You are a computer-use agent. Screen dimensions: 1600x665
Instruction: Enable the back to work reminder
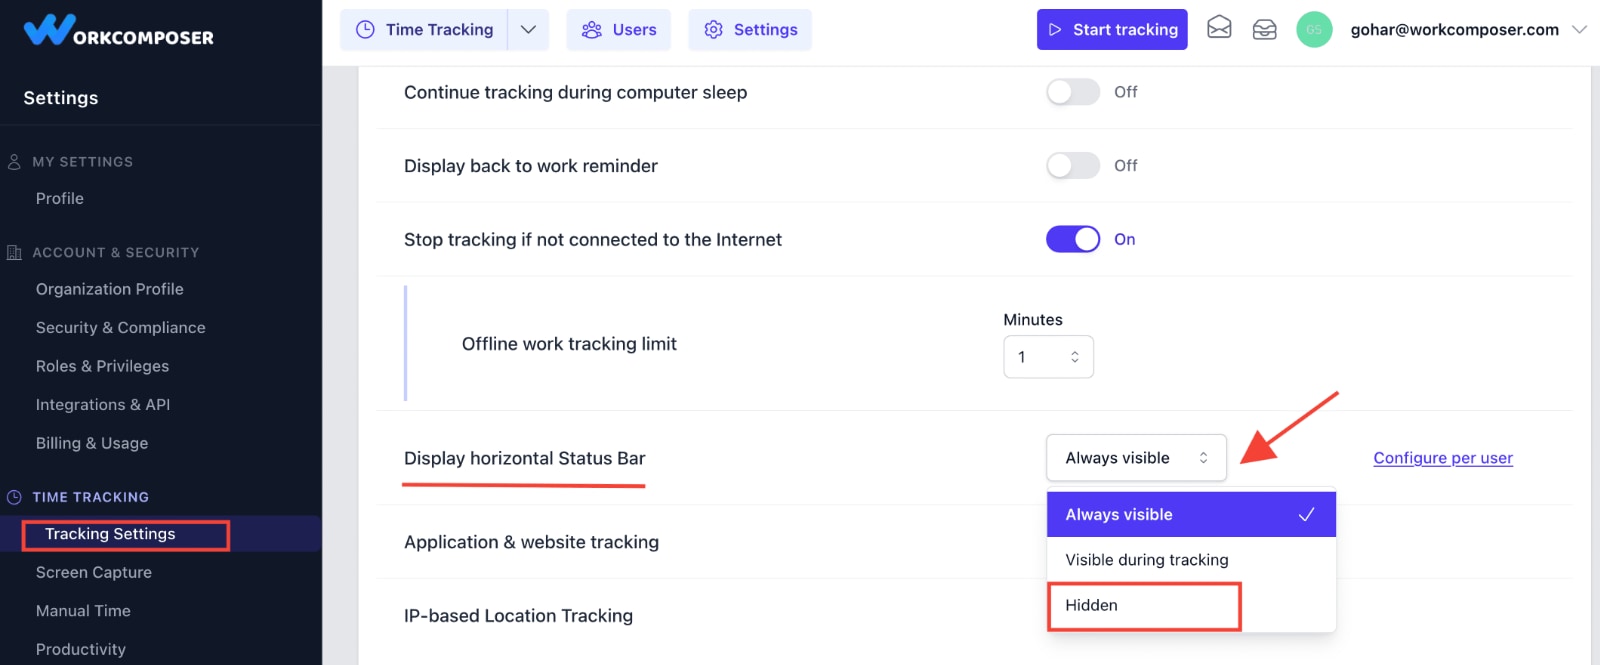(1072, 165)
